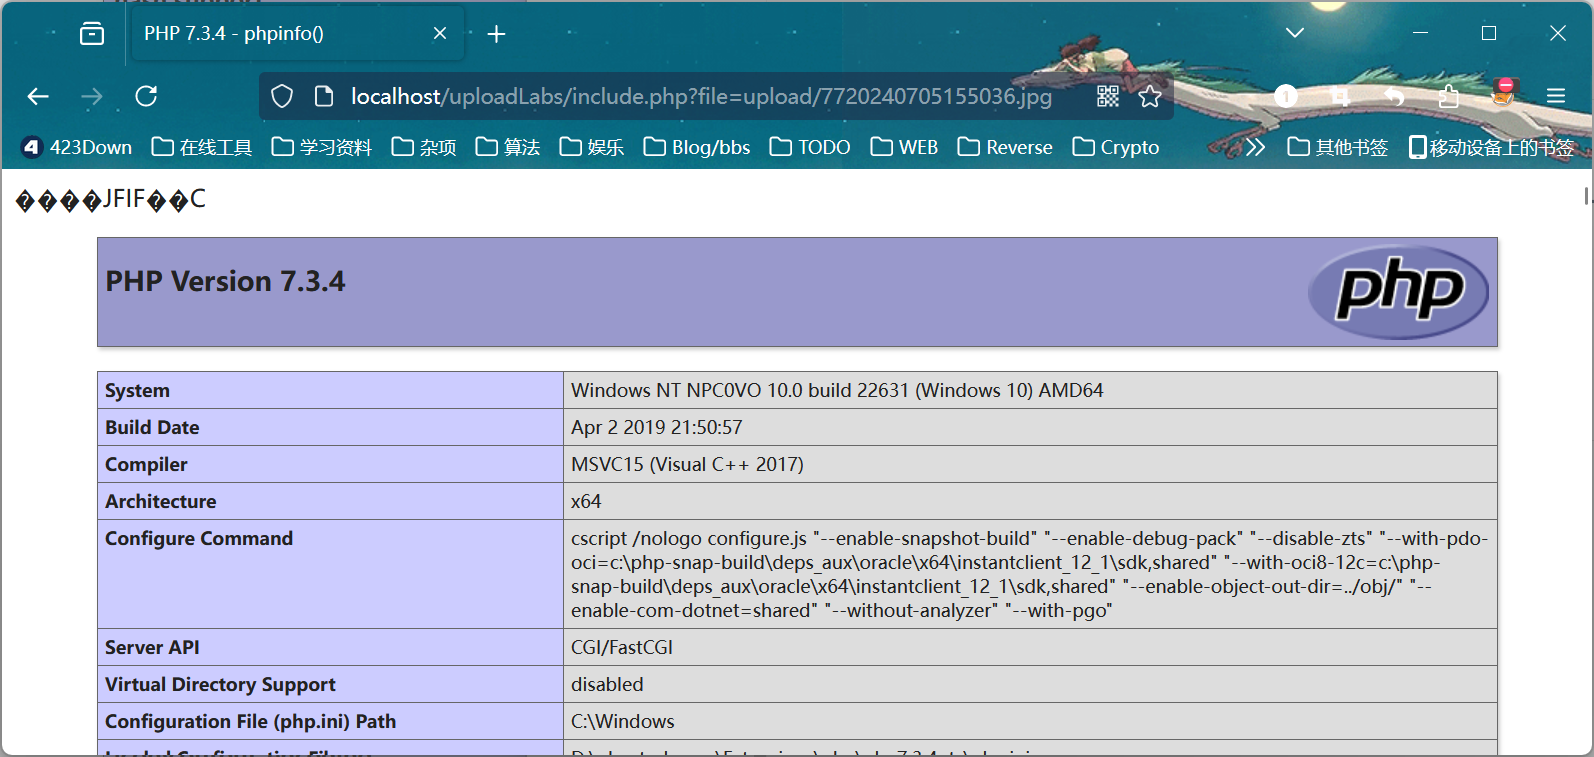This screenshot has width=1594, height=757.
Task: Go back to the previous page
Action: tap(38, 96)
